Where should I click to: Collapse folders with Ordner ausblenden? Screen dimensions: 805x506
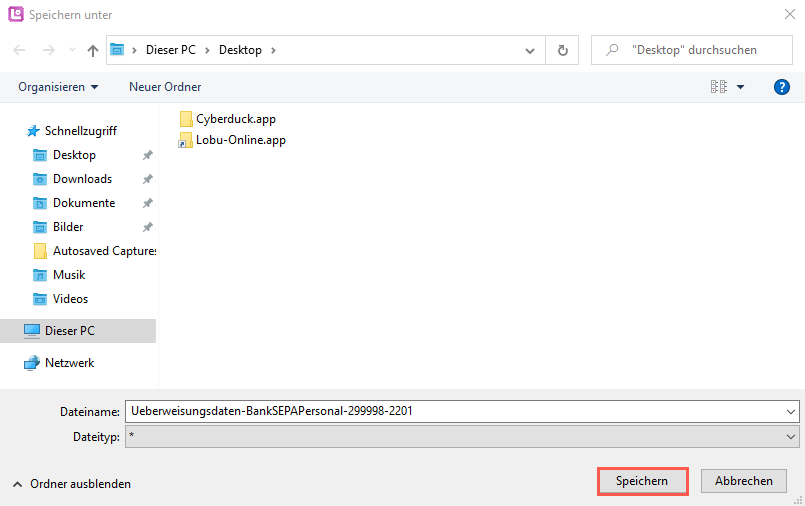[x=72, y=484]
